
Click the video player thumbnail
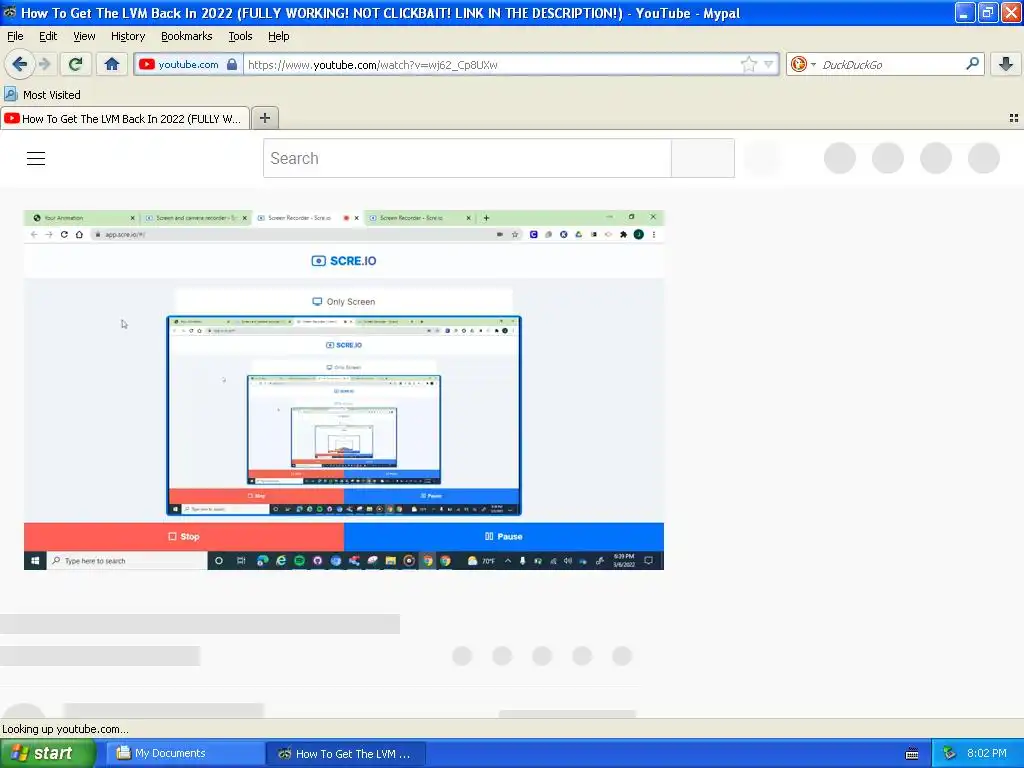coord(344,390)
